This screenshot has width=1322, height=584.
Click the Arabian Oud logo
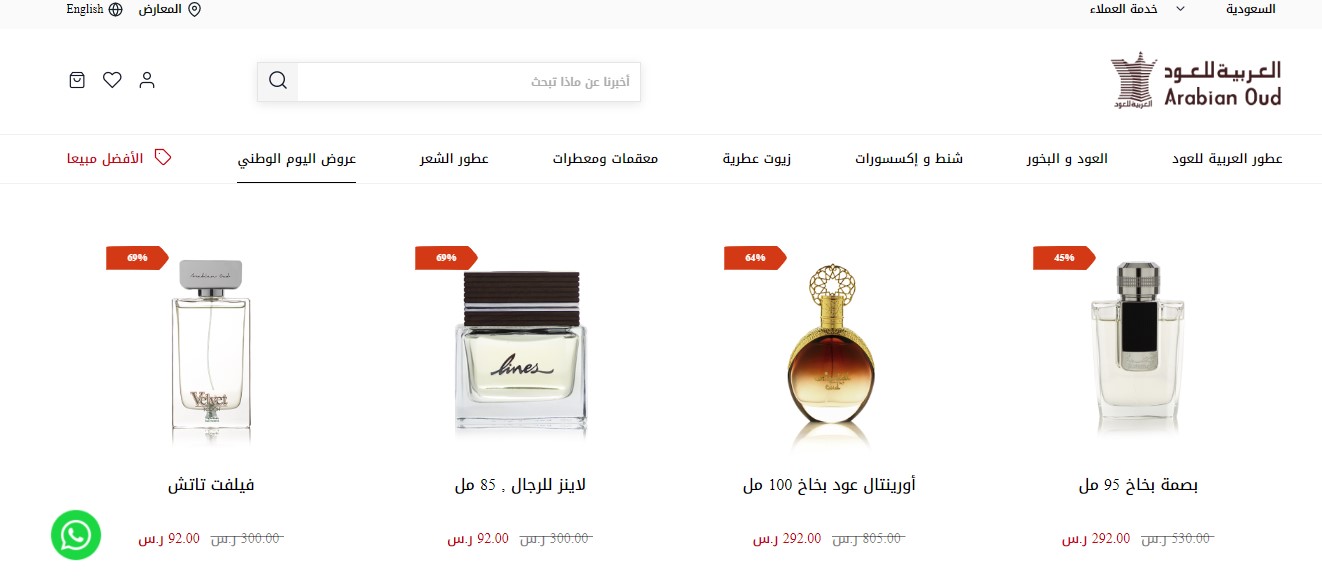click(x=1196, y=83)
